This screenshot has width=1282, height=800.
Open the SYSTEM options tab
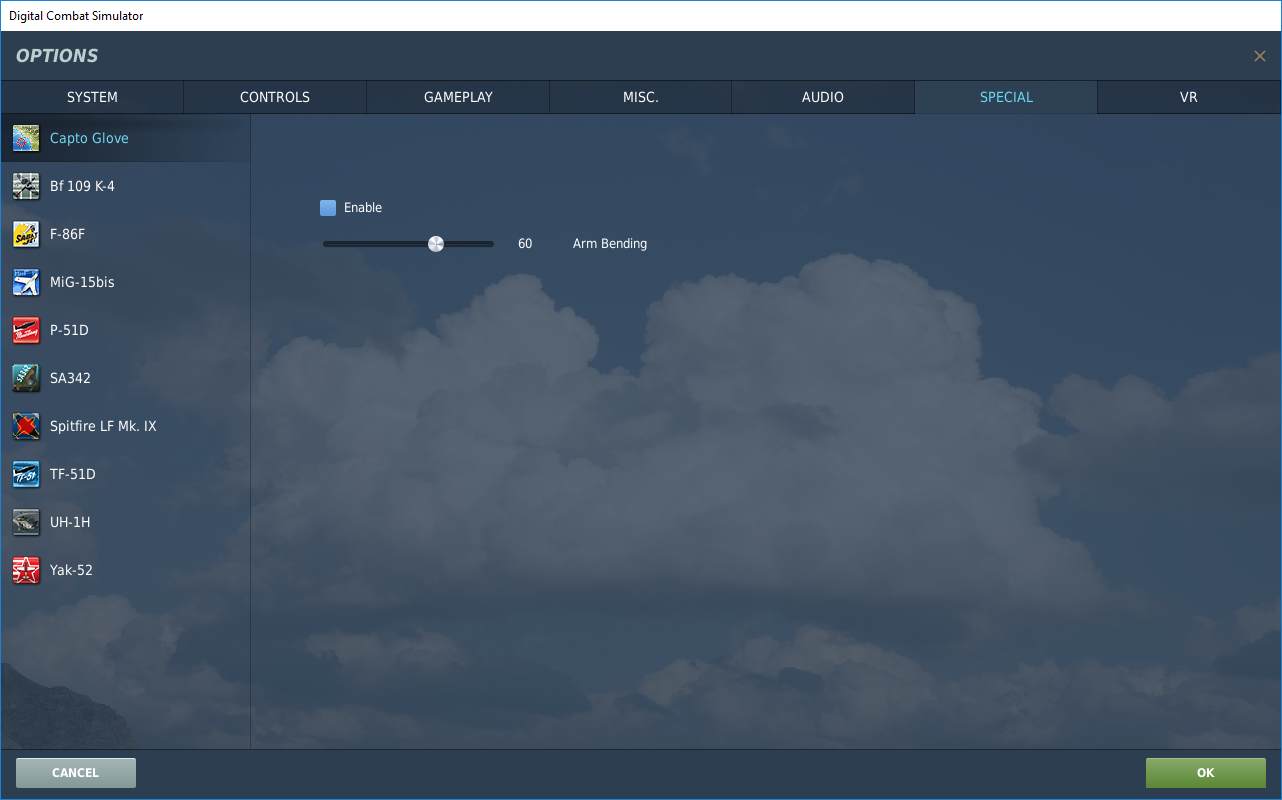pos(92,97)
